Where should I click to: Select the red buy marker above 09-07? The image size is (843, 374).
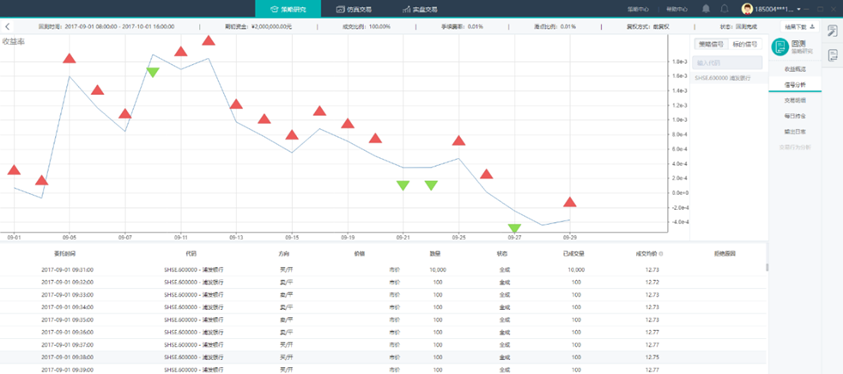click(125, 113)
